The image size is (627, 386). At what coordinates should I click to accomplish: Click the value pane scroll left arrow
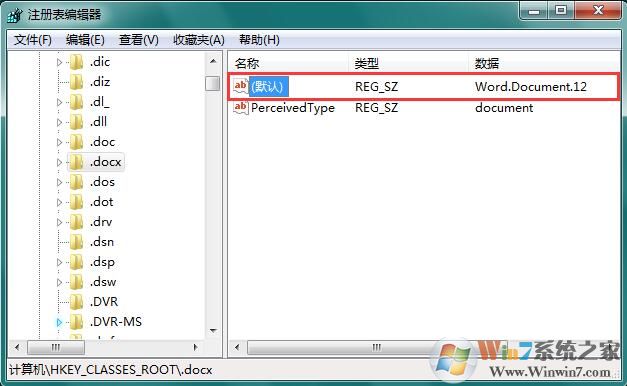pyautogui.click(x=237, y=347)
